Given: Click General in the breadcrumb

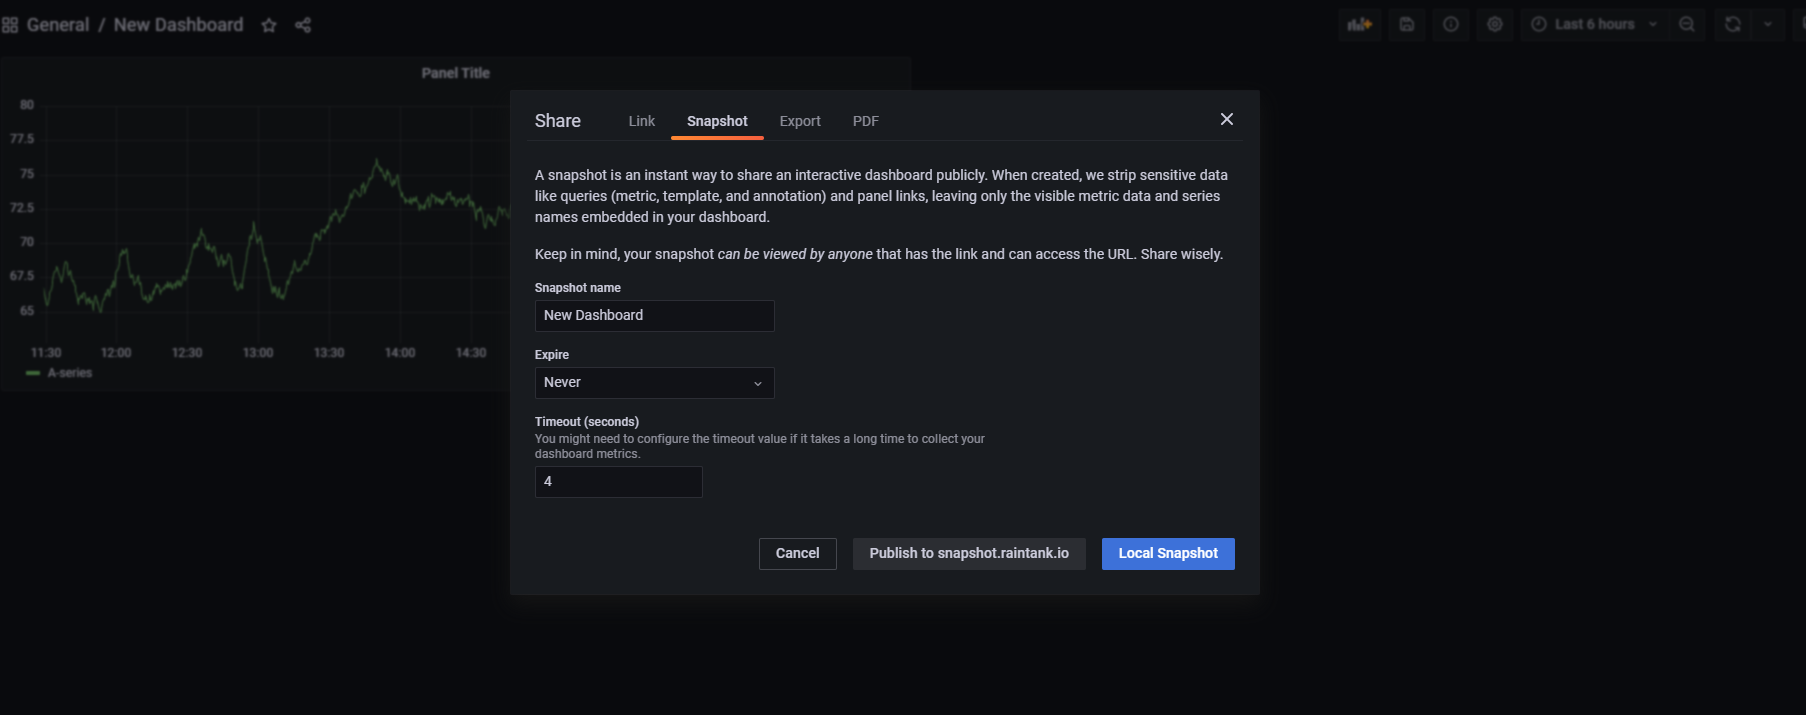Looking at the screenshot, I should click(58, 25).
